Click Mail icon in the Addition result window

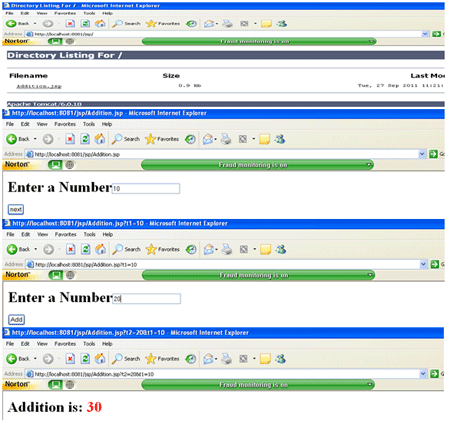[209, 359]
